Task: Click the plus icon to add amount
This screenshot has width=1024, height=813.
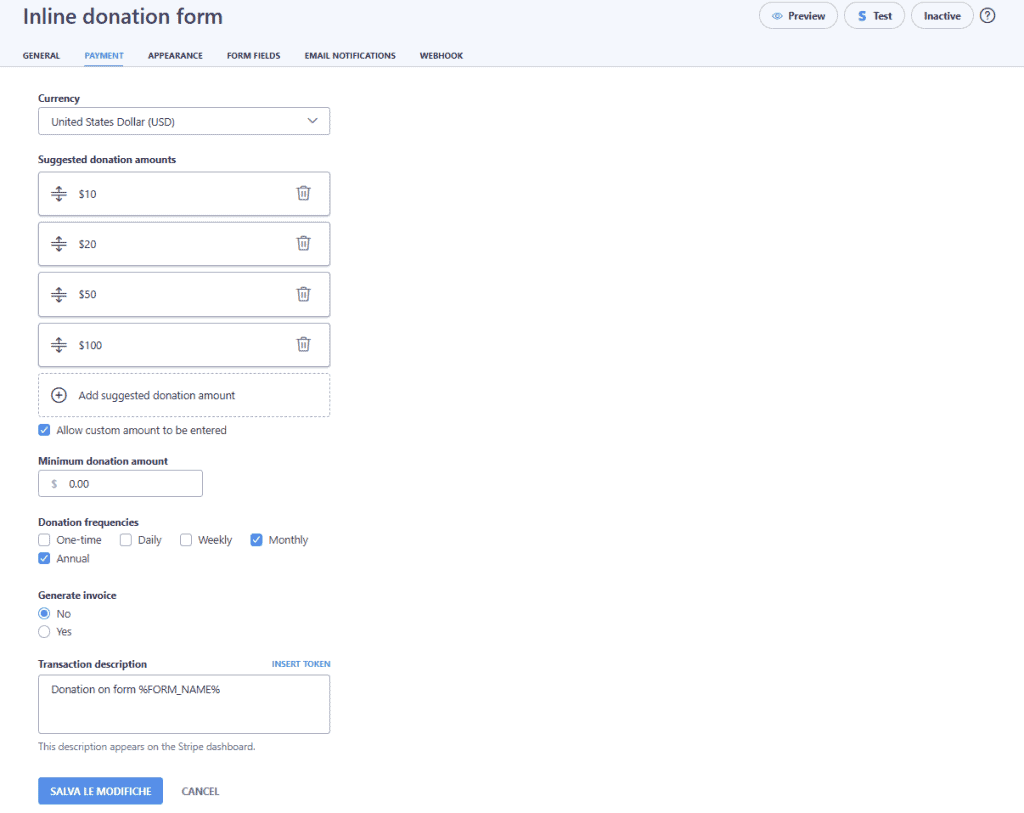Action: coord(59,395)
